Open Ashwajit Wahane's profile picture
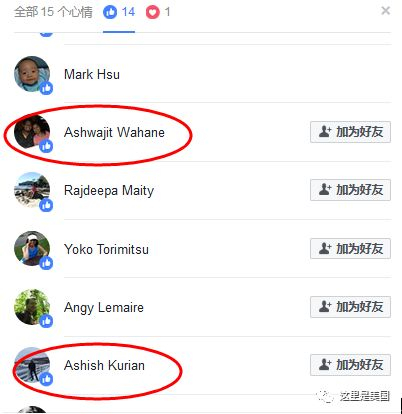Image resolution: width=402 pixels, height=414 pixels. (32, 132)
